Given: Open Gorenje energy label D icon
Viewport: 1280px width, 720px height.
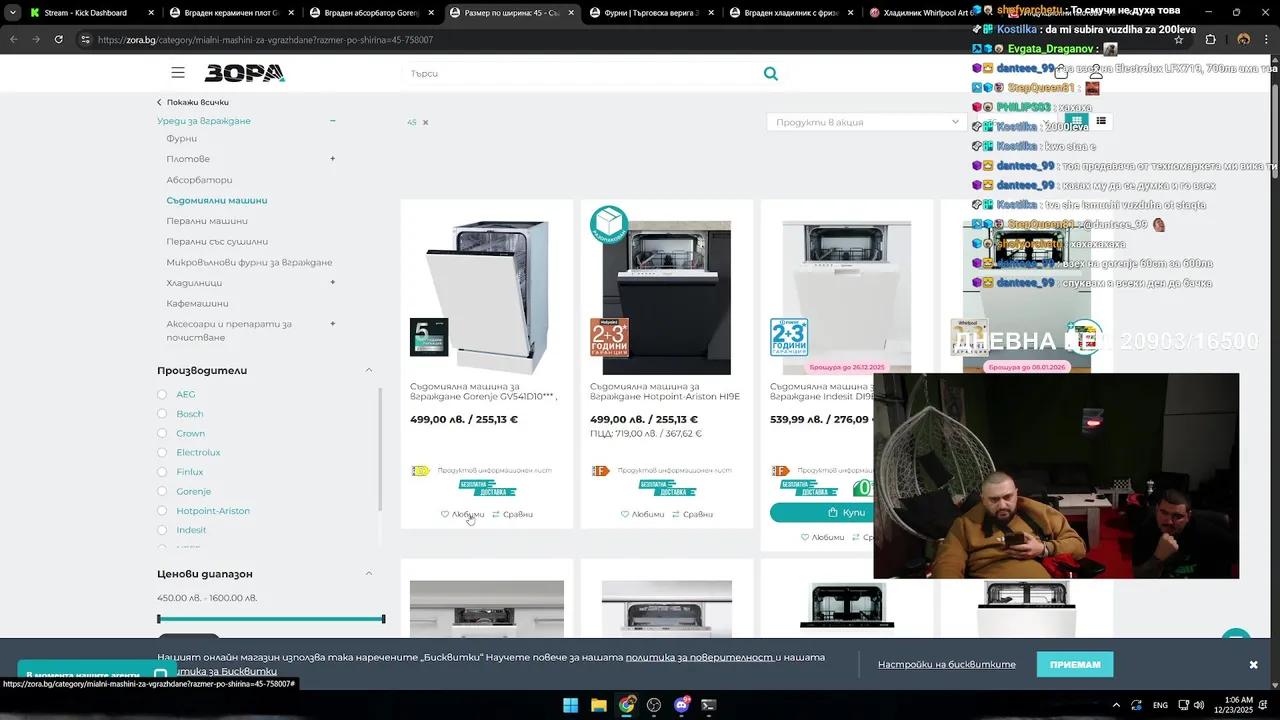Looking at the screenshot, I should (420, 471).
